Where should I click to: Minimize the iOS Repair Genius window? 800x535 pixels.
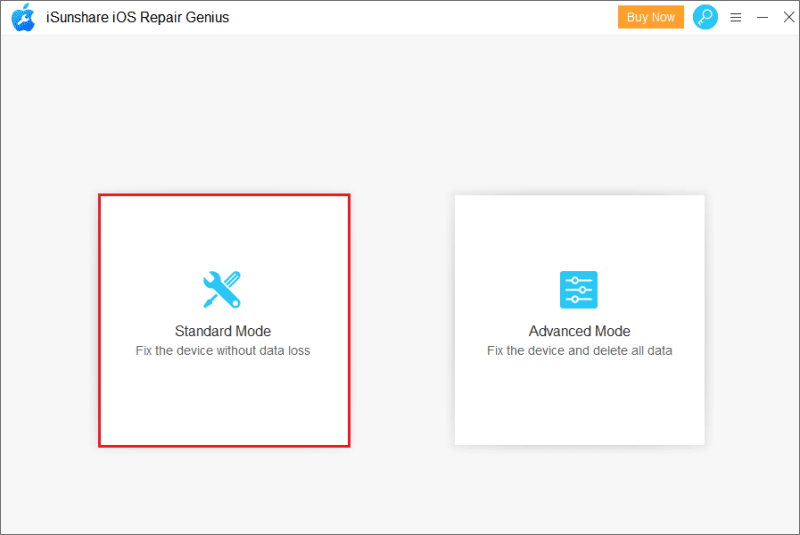coord(762,17)
